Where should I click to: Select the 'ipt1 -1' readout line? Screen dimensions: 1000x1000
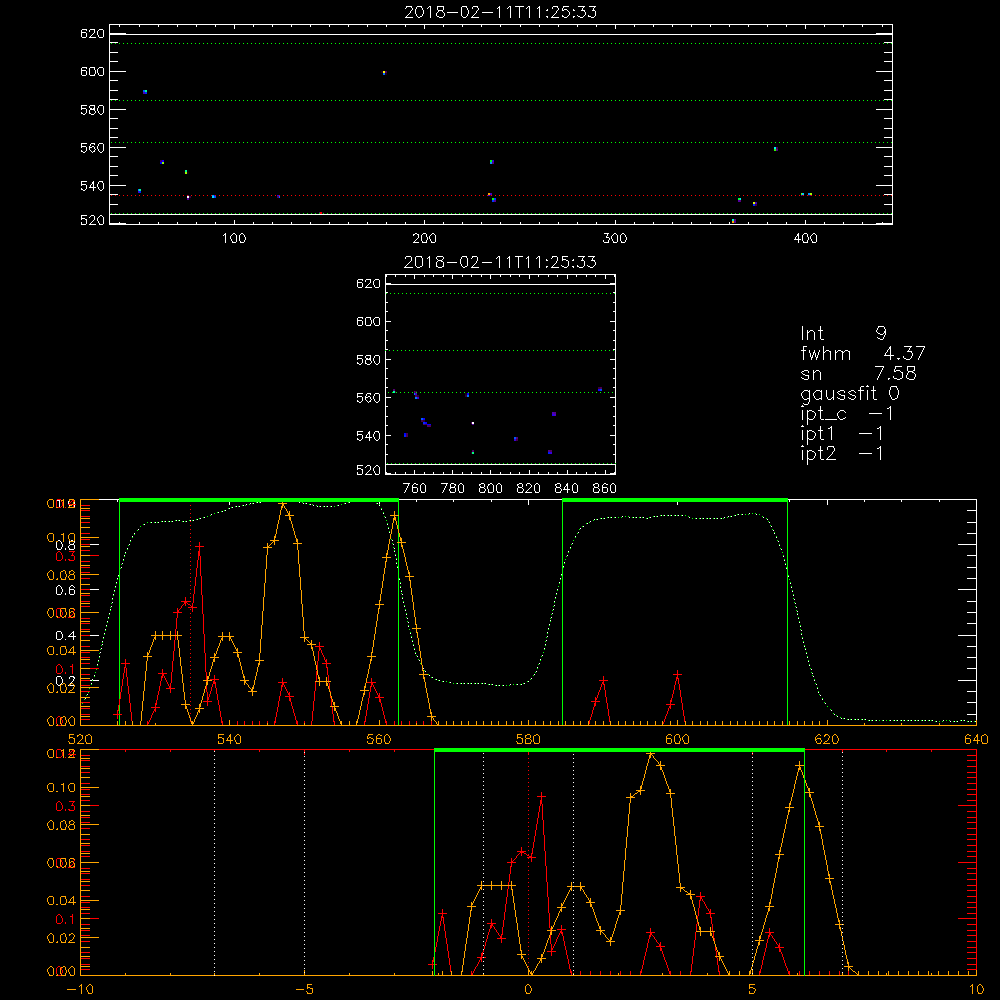[x=842, y=434]
